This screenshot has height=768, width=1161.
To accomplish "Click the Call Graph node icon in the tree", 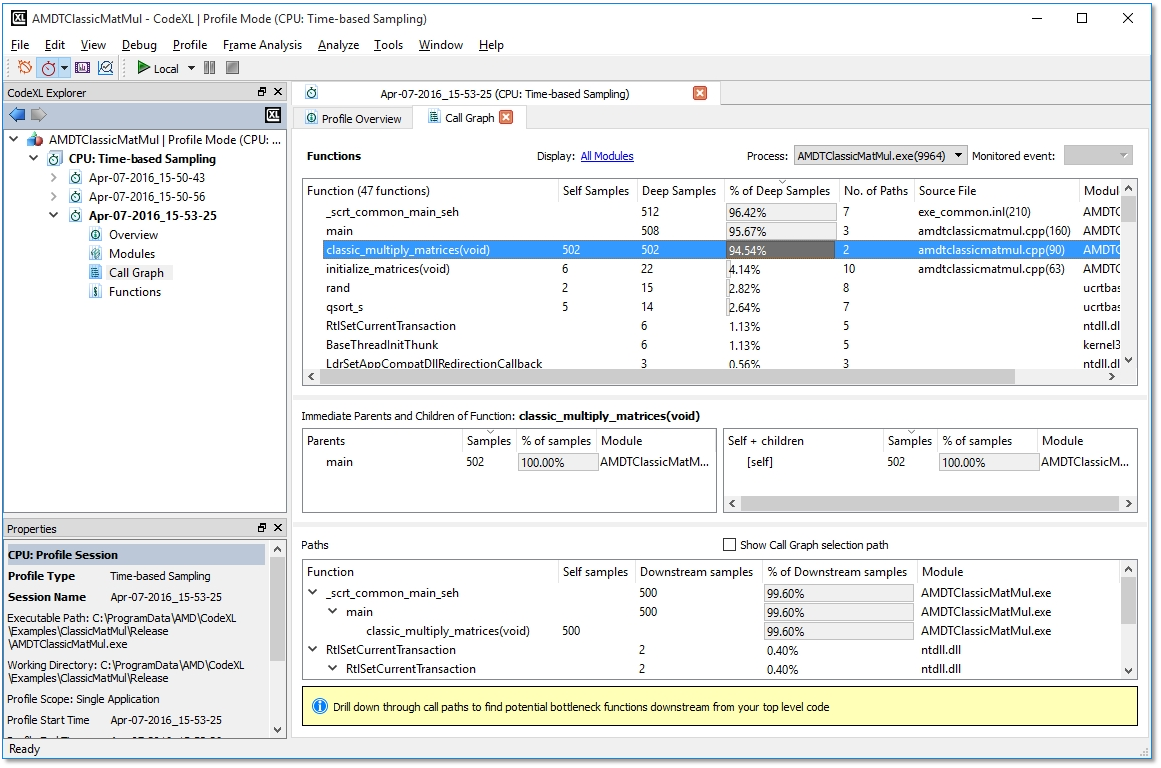I will tap(96, 273).
